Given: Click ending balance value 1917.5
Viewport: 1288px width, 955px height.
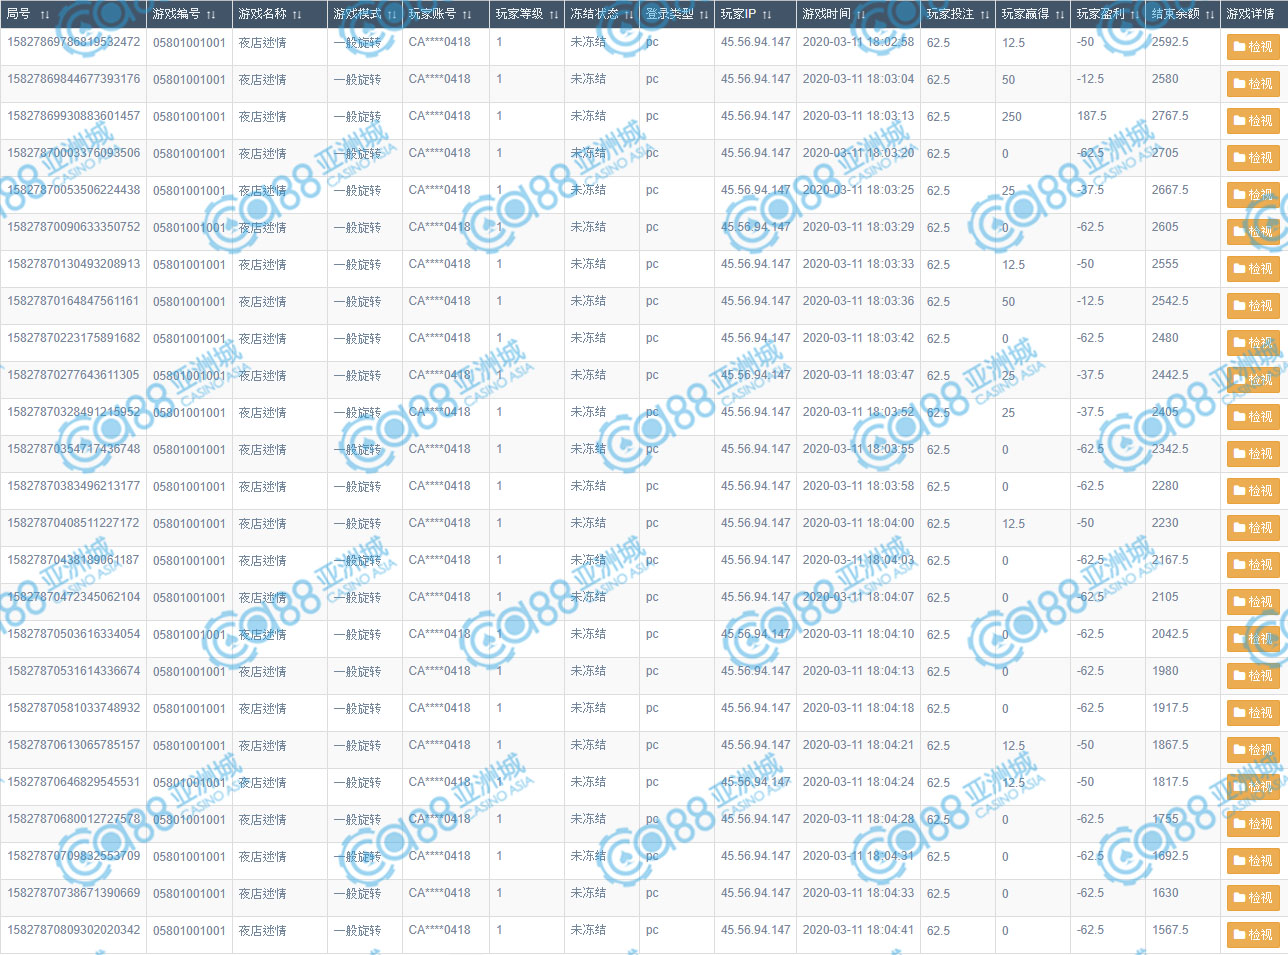Looking at the screenshot, I should [x=1170, y=708].
